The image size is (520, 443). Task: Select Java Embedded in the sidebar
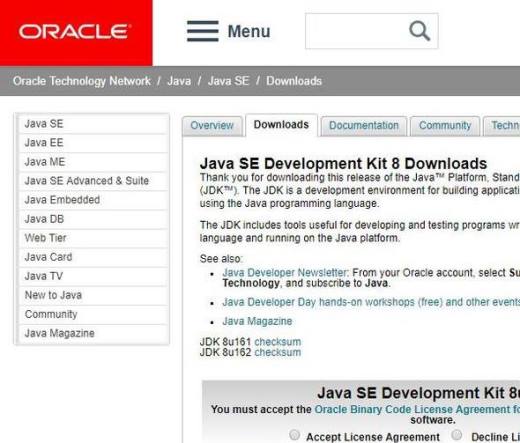pyautogui.click(x=93, y=200)
